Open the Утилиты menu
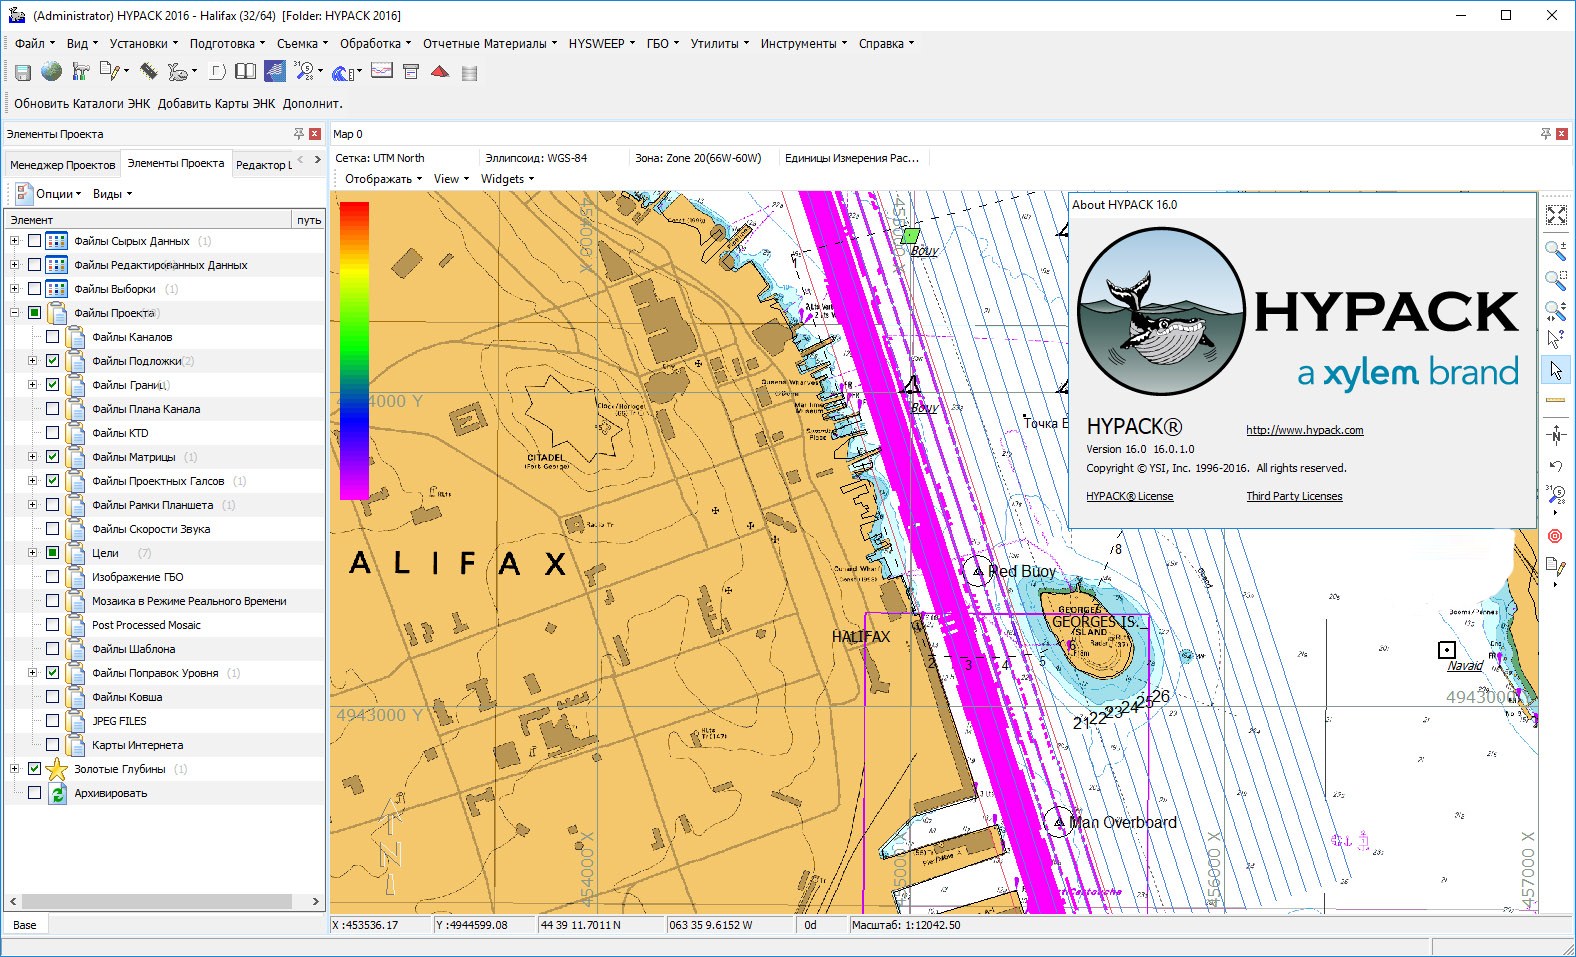The image size is (1576, 957). coord(719,43)
